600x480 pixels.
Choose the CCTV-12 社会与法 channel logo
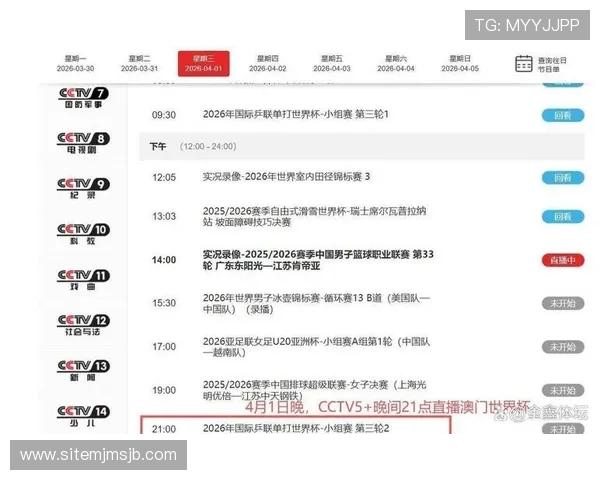click(x=83, y=325)
